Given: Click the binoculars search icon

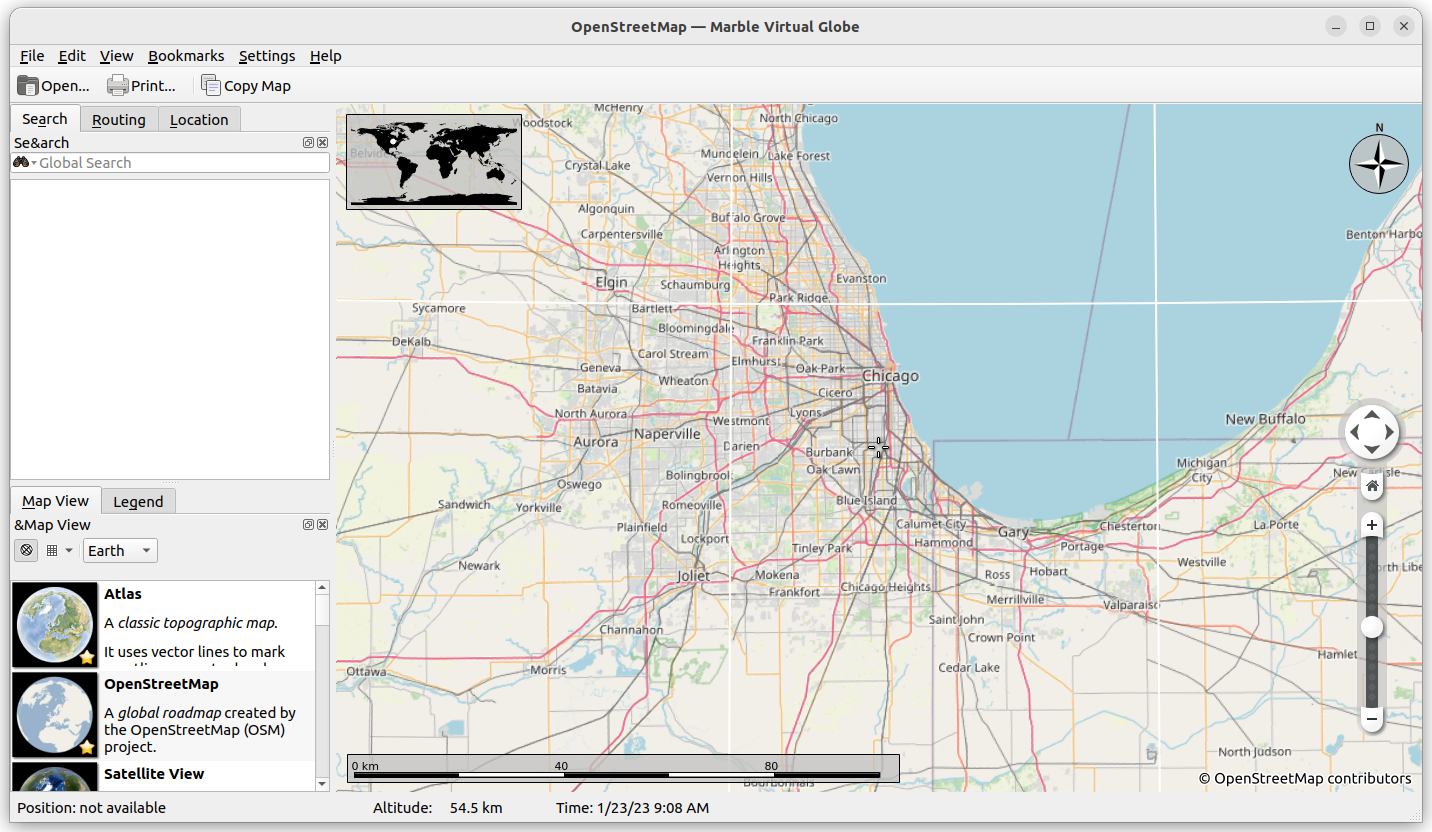Looking at the screenshot, I should click(x=20, y=162).
